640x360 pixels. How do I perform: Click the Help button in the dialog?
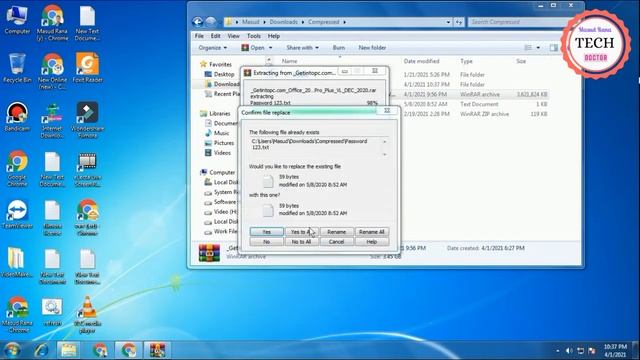[x=371, y=242]
